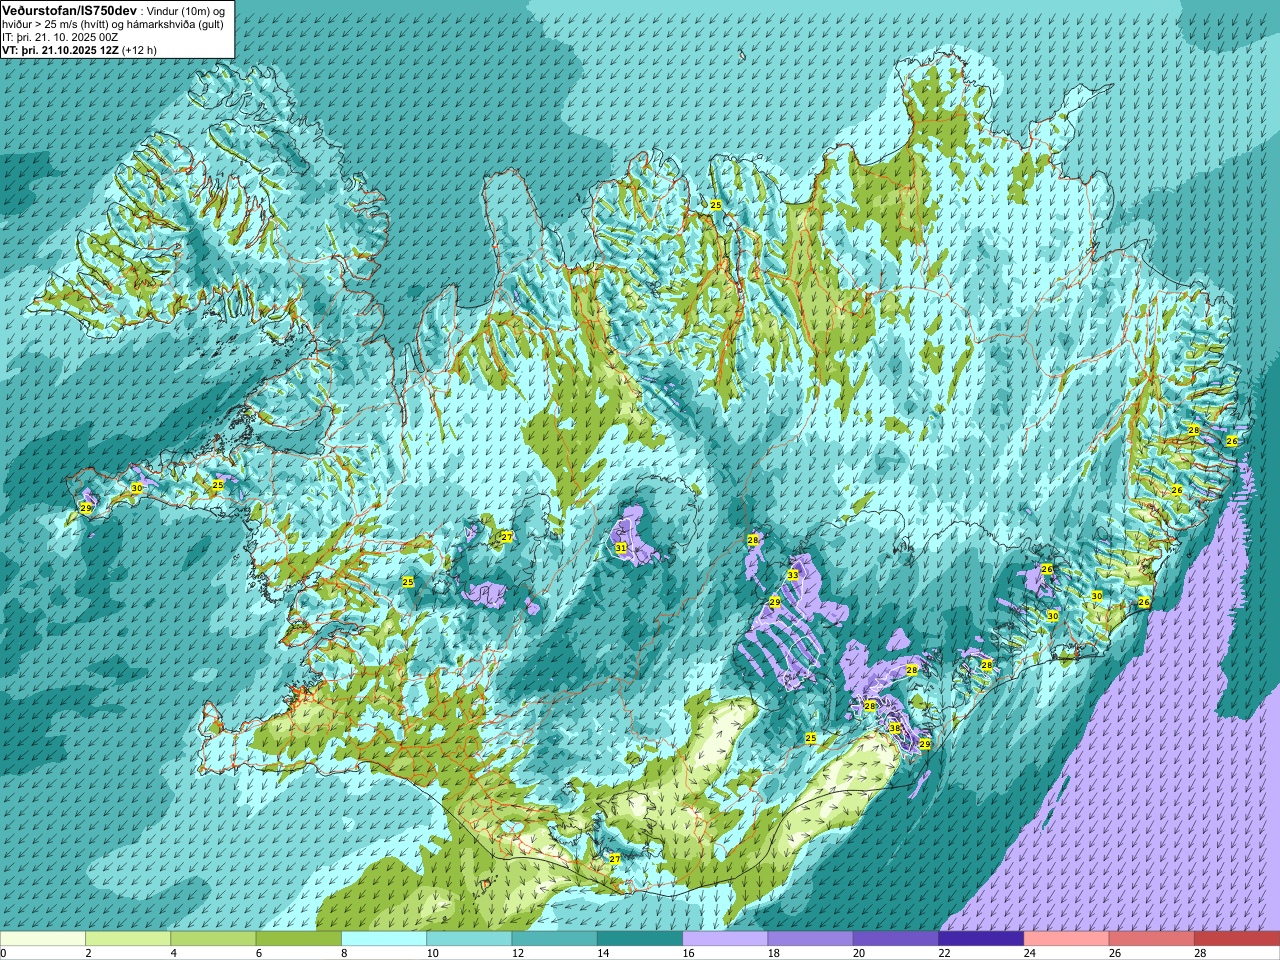
Task: Click the 6–8 m/s olive green legend swatch
Action: [299, 939]
